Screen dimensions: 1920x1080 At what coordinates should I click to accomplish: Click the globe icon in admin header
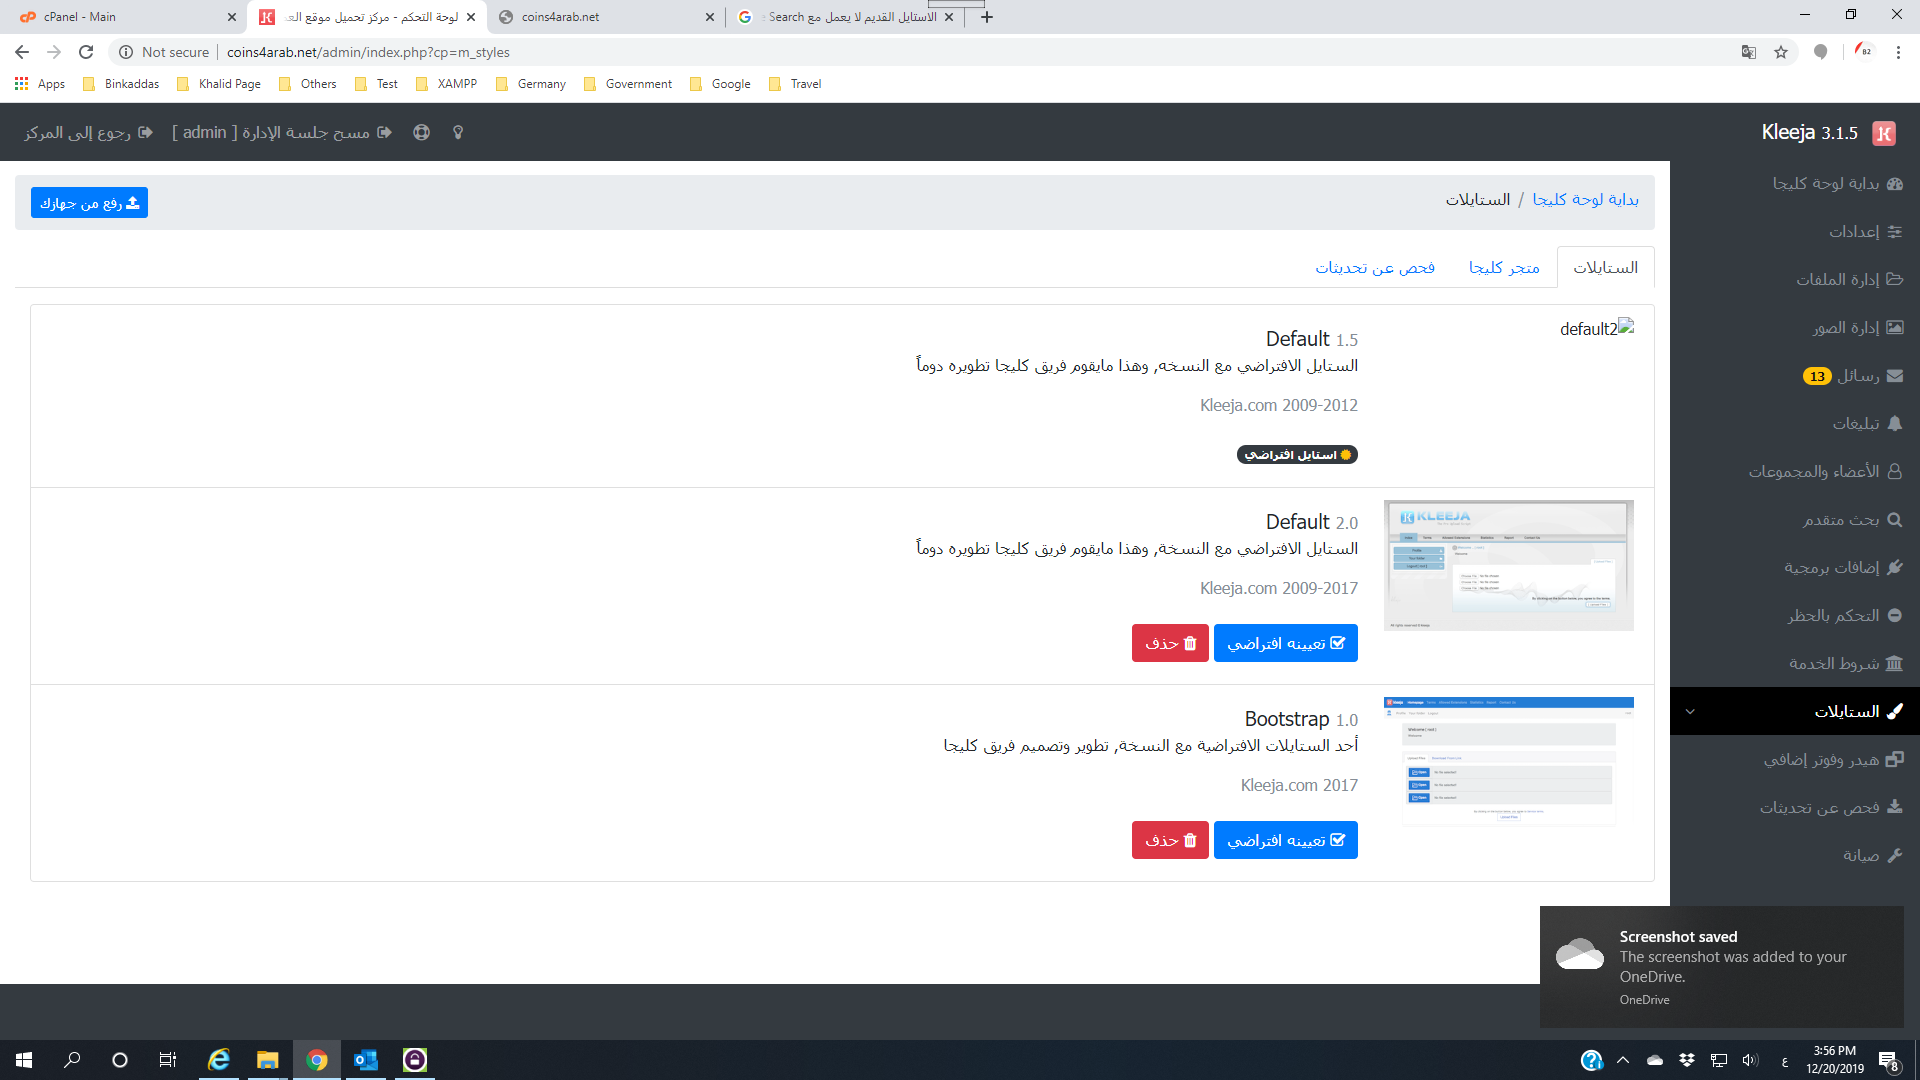[421, 132]
